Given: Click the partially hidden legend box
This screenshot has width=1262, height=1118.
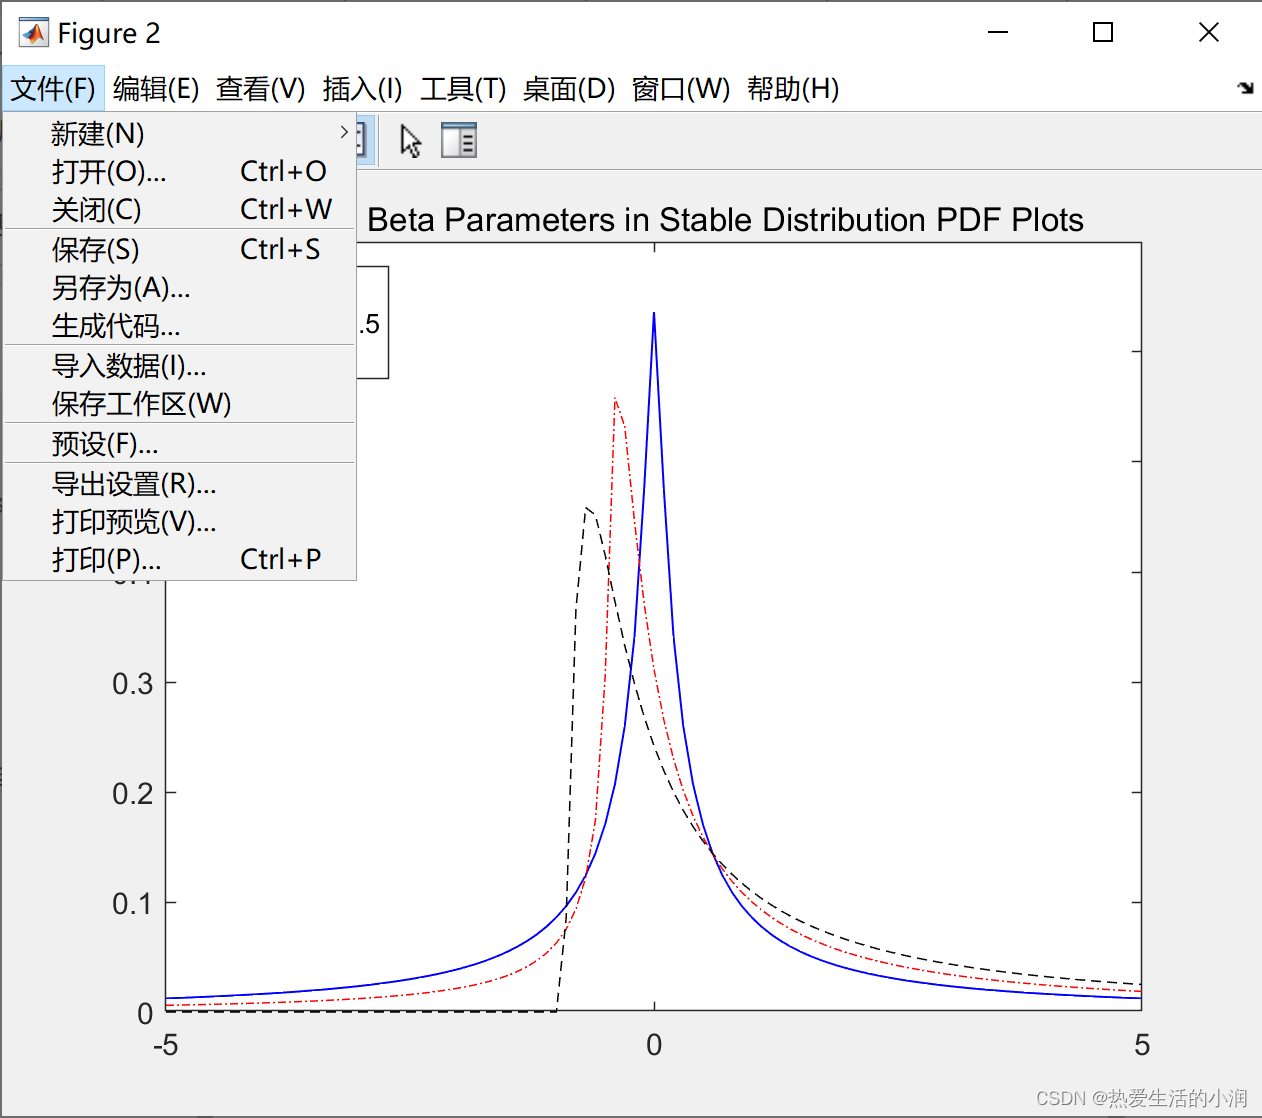Looking at the screenshot, I should click(372, 322).
